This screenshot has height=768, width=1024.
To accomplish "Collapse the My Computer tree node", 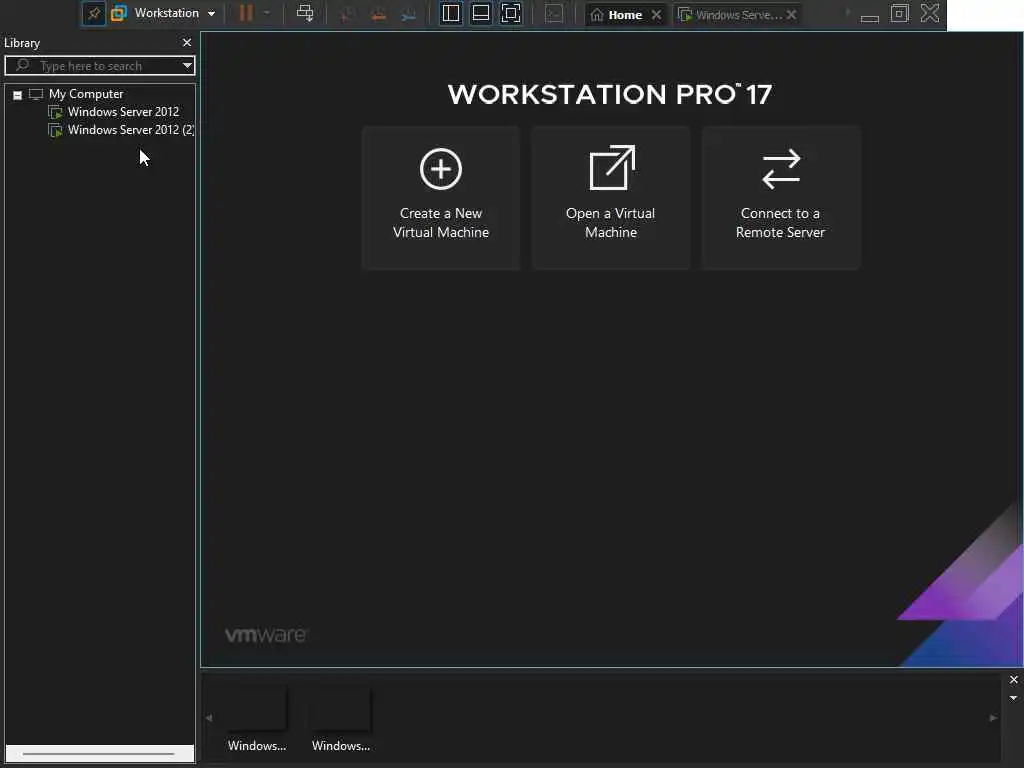I will pos(18,95).
